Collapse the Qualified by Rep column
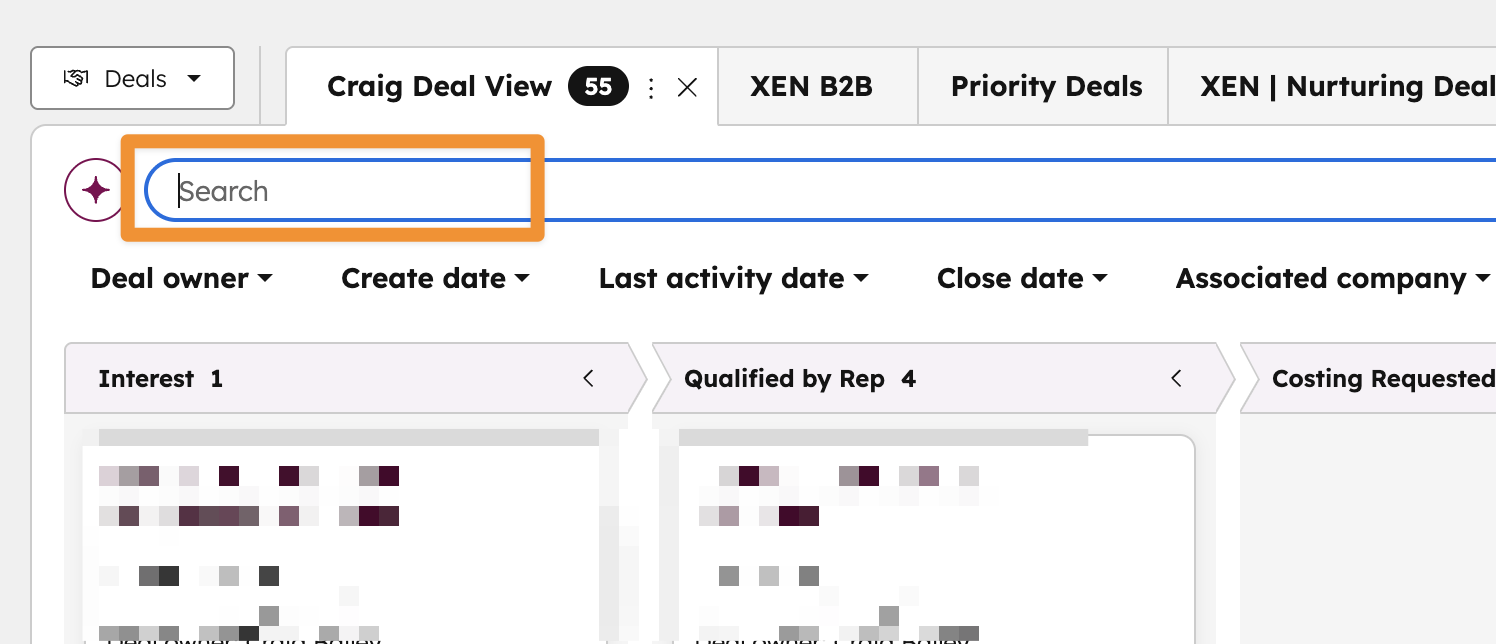The height and width of the screenshot is (644, 1496). 1176,378
